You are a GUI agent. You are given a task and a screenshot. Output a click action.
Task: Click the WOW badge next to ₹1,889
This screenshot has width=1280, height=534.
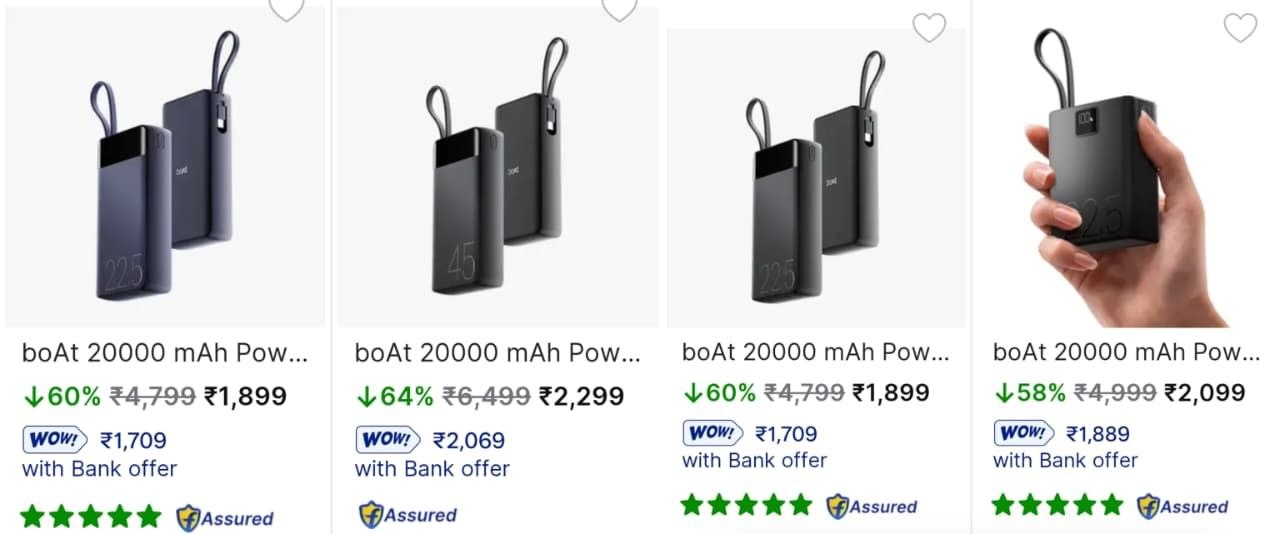tap(1024, 433)
